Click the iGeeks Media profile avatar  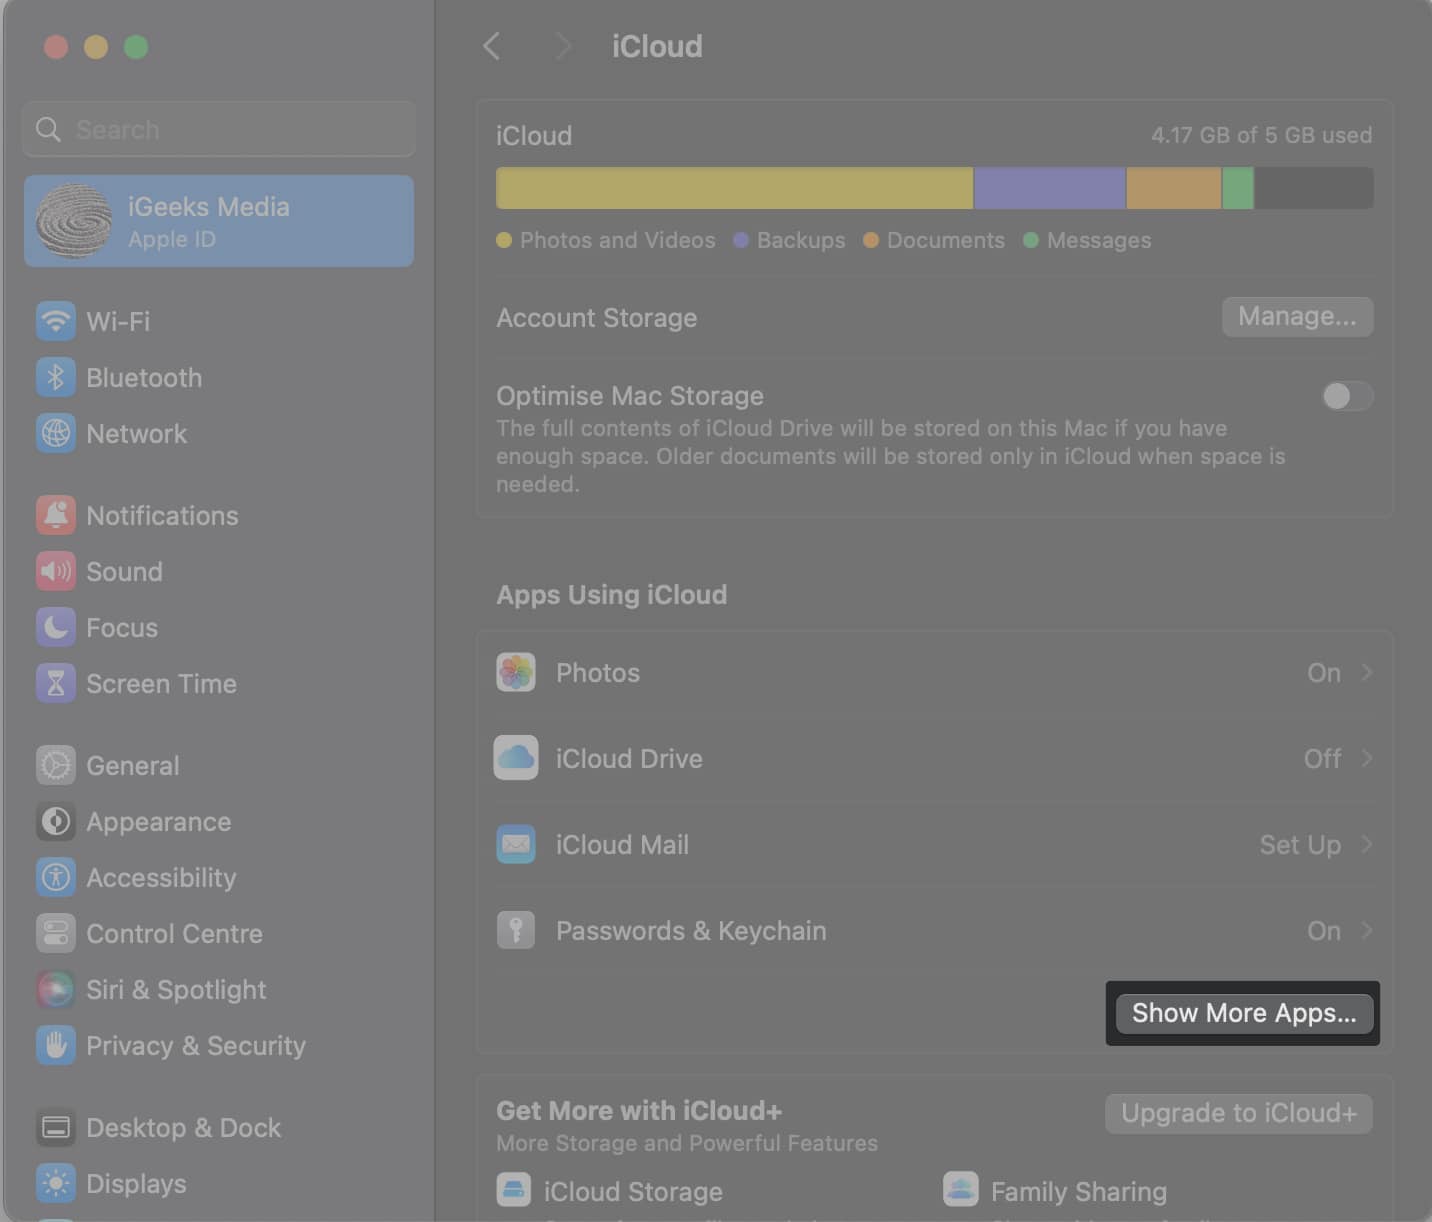[x=74, y=221]
